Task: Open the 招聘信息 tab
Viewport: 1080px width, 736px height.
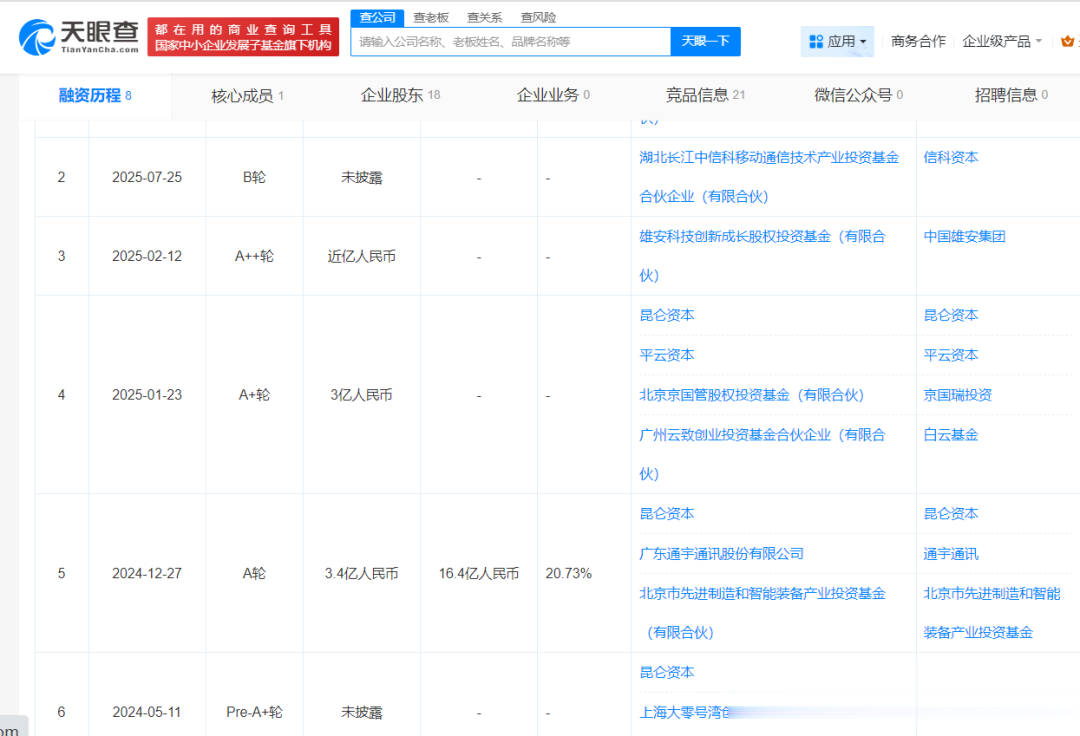Action: pyautogui.click(x=1011, y=95)
